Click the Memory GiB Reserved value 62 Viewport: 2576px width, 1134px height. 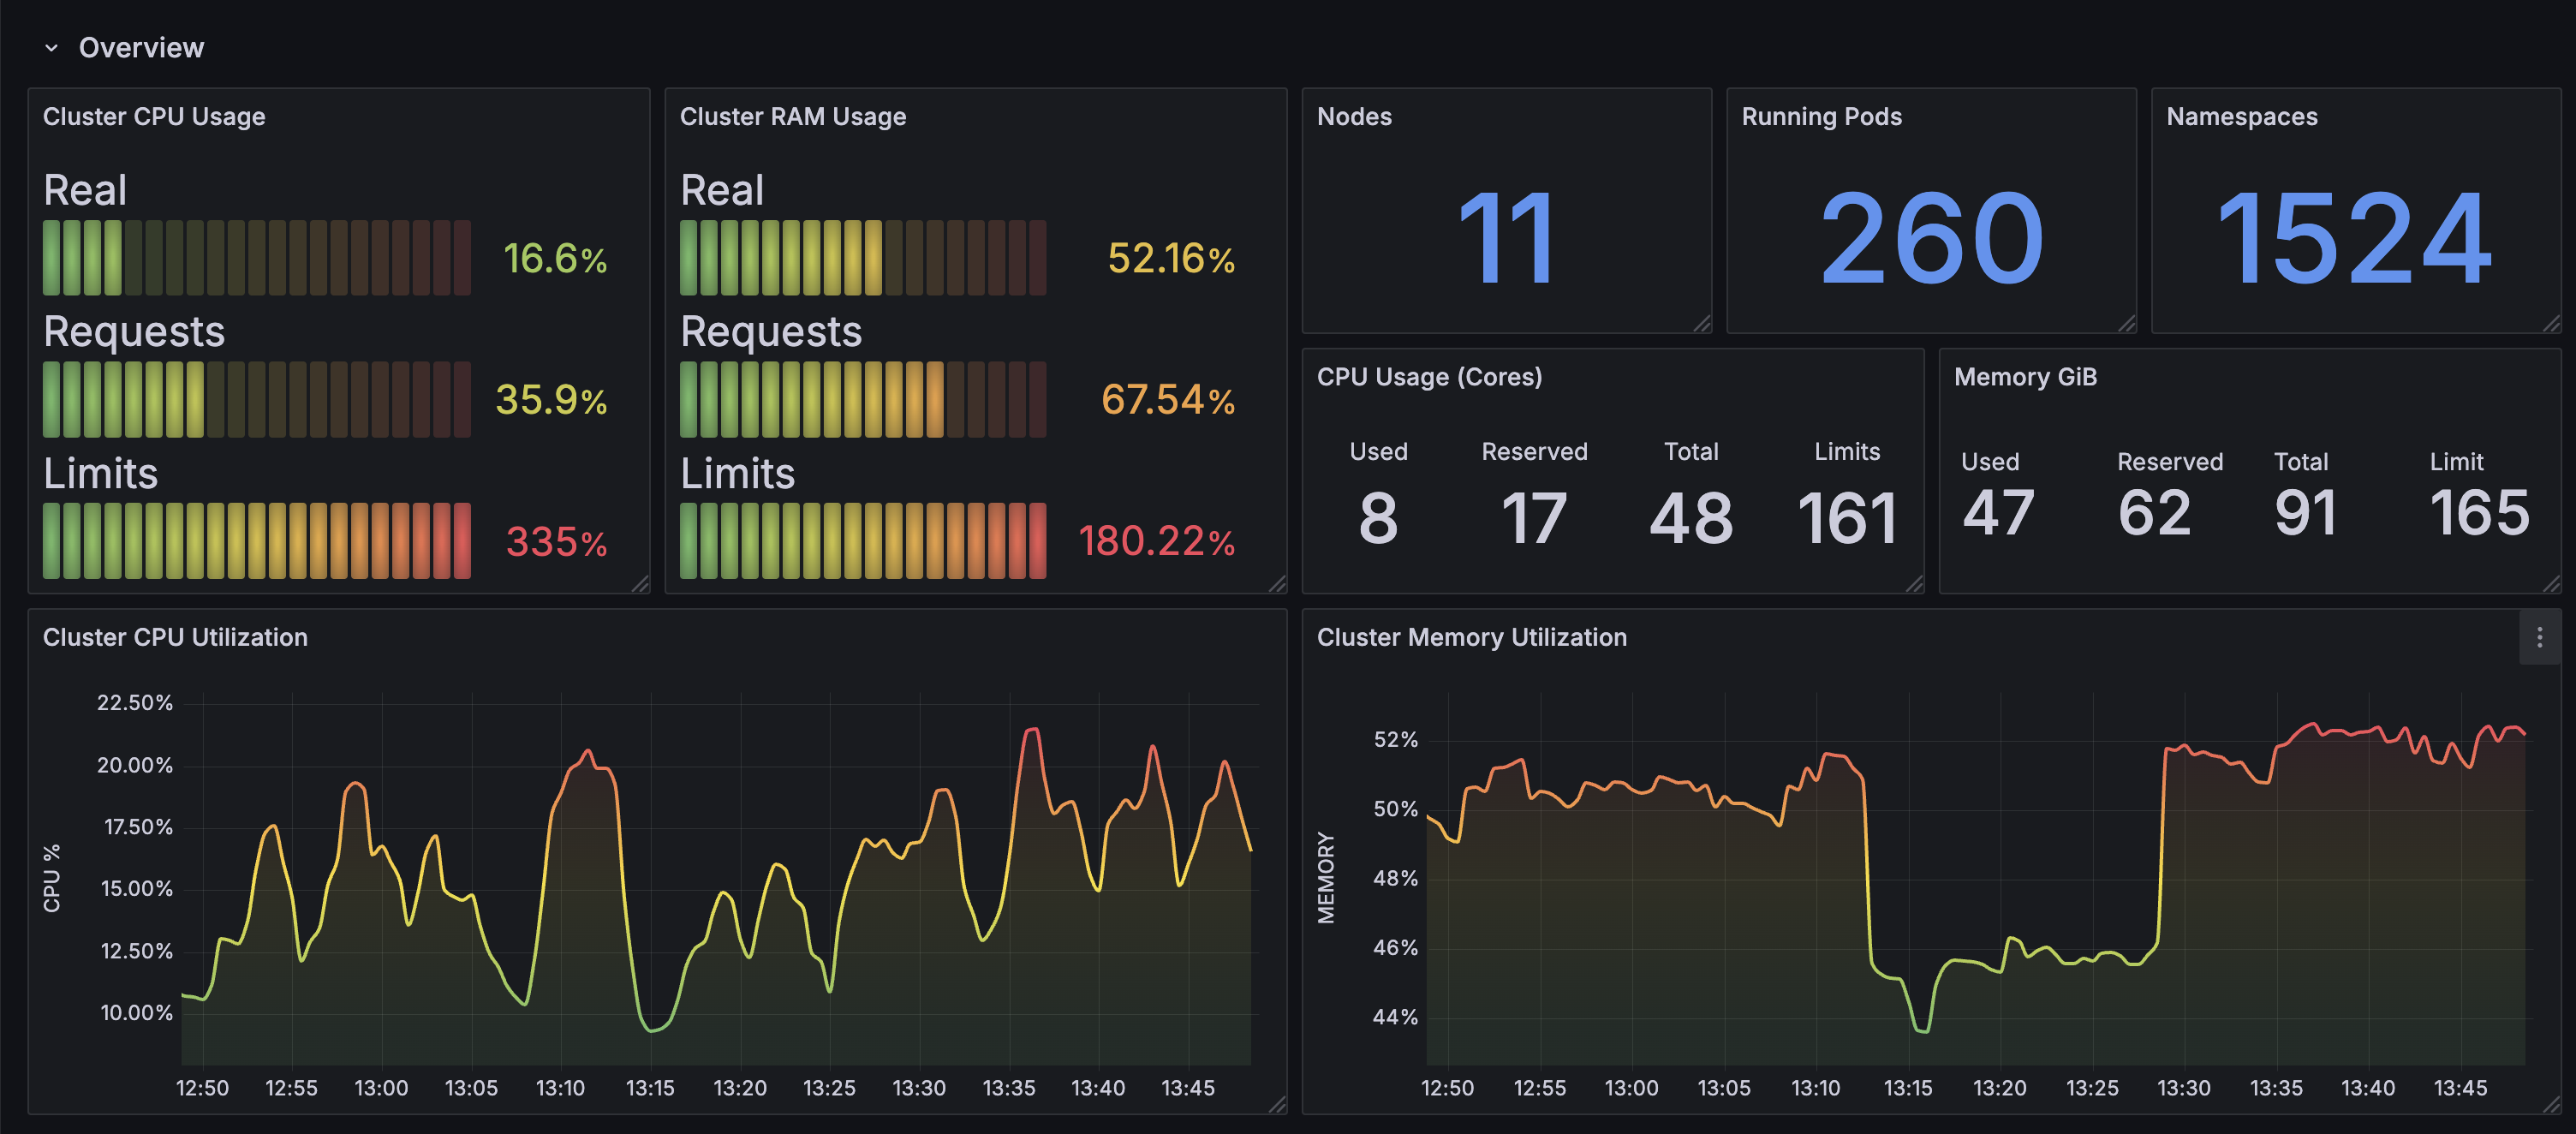click(x=2154, y=513)
